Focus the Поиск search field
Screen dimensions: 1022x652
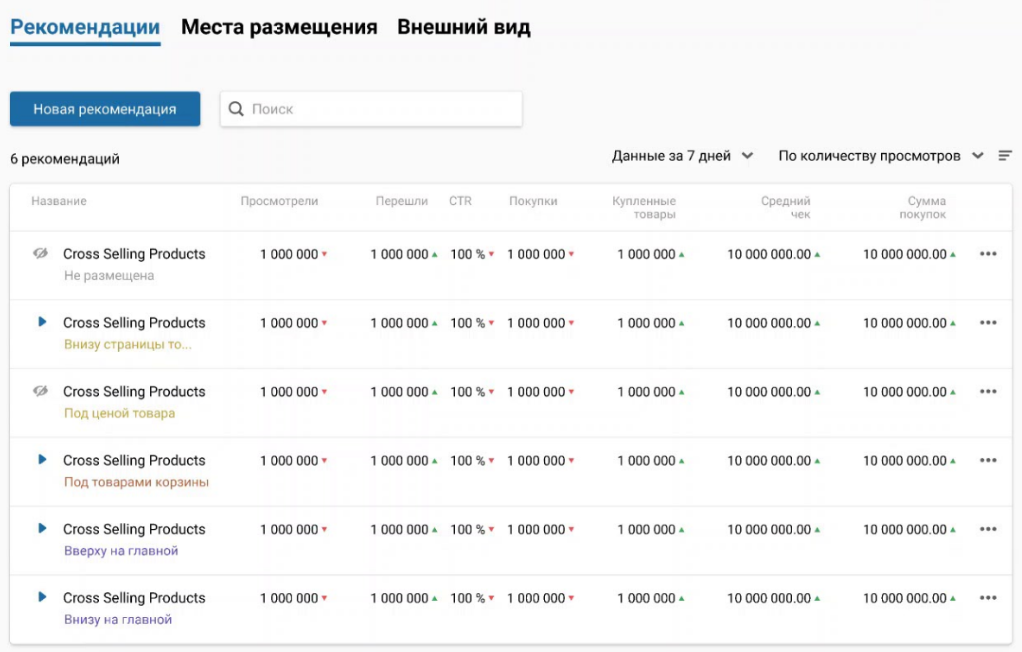tap(371, 109)
